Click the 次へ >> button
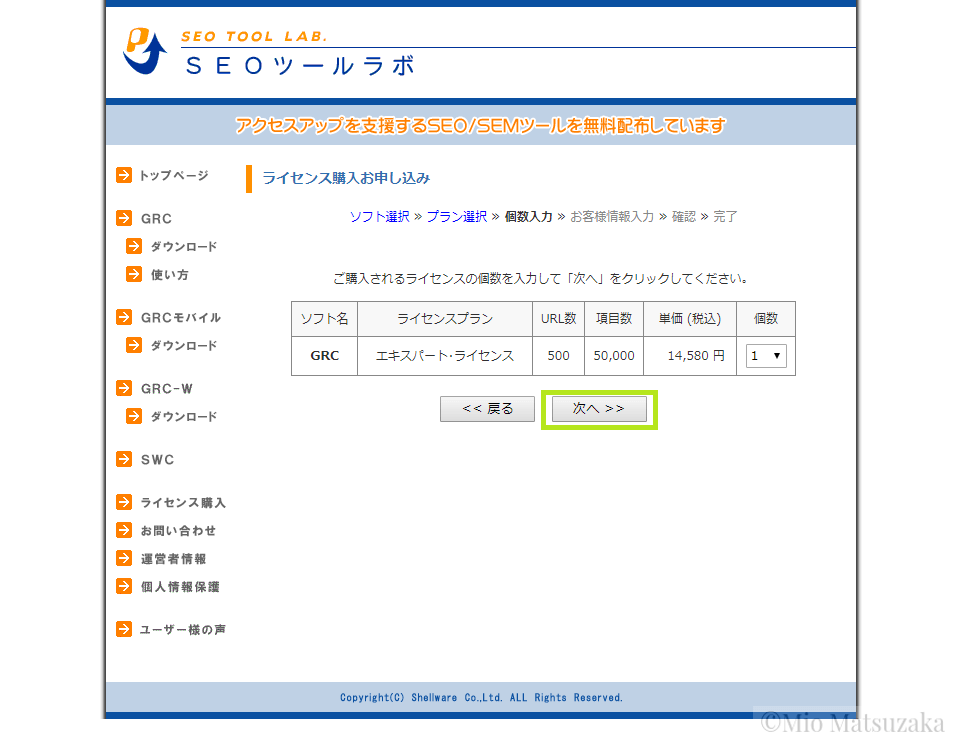Image resolution: width=953 pixels, height=736 pixels. (x=599, y=408)
